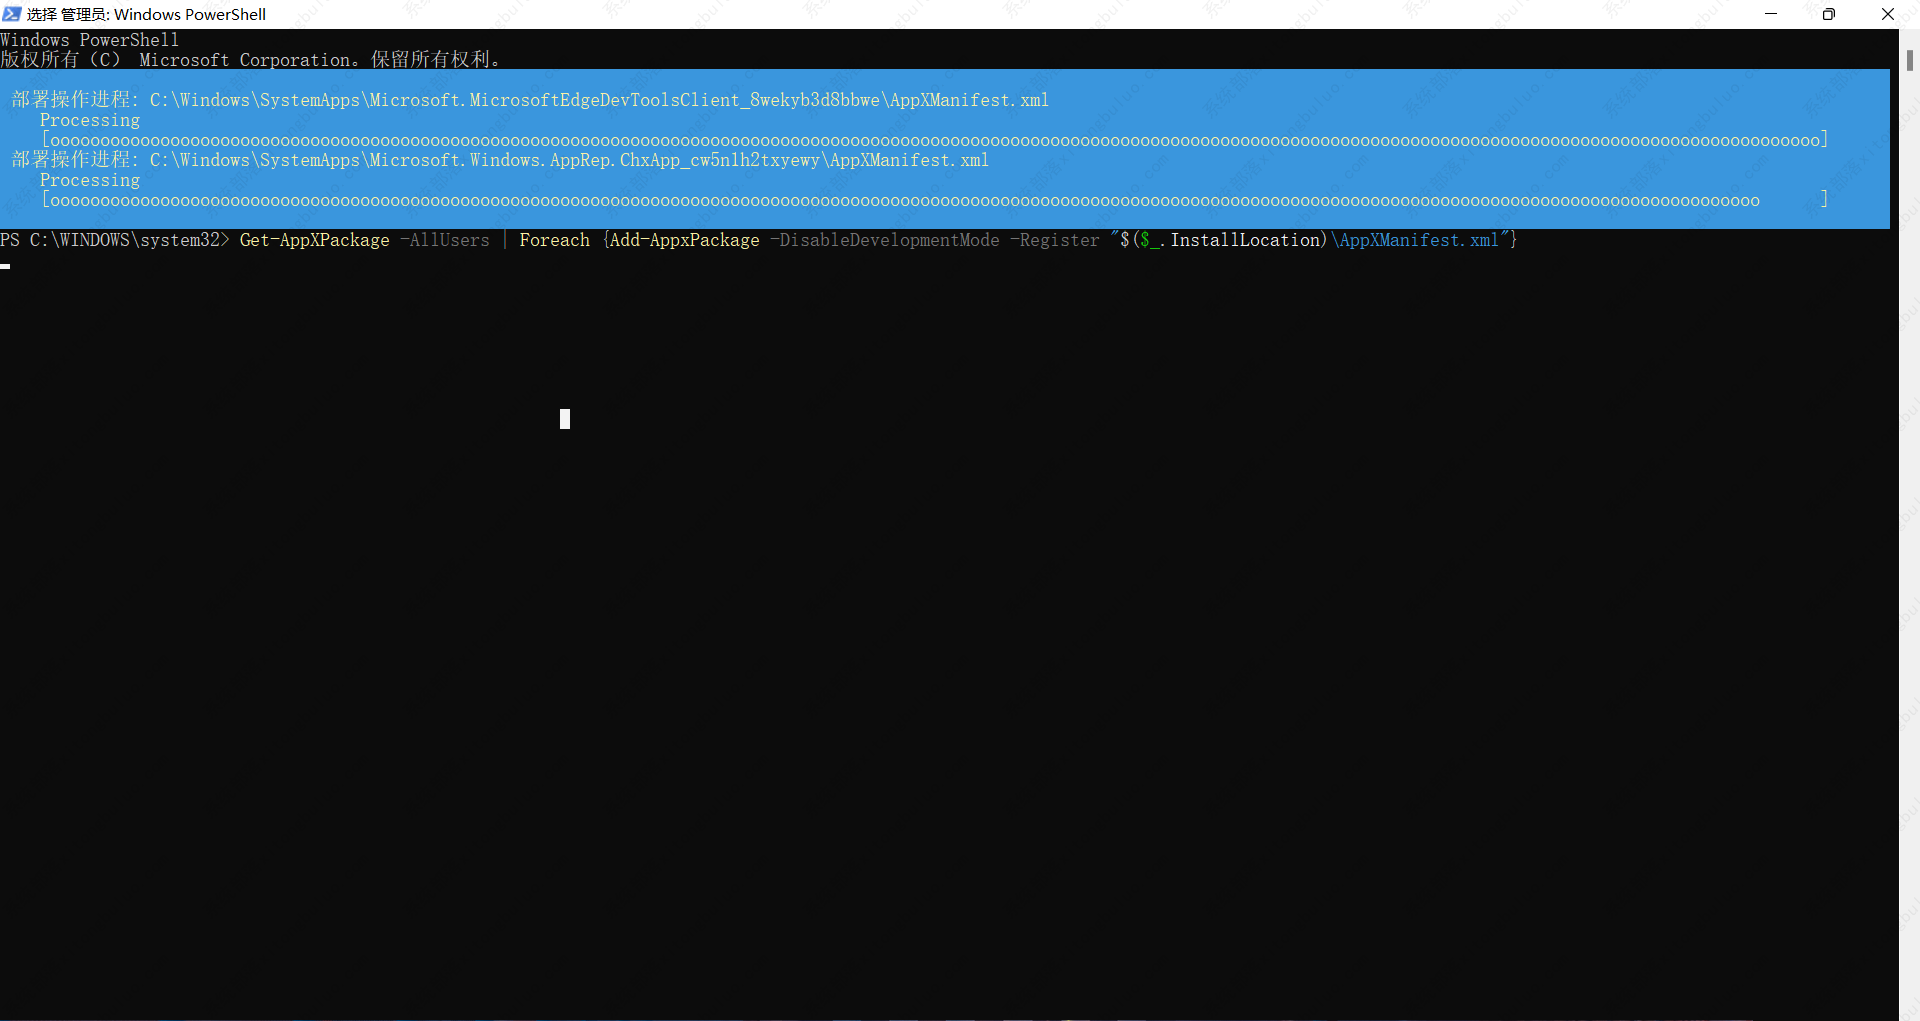Click the Get-AppXPackage command text
Viewport: 1920px width, 1021px height.
(x=314, y=240)
